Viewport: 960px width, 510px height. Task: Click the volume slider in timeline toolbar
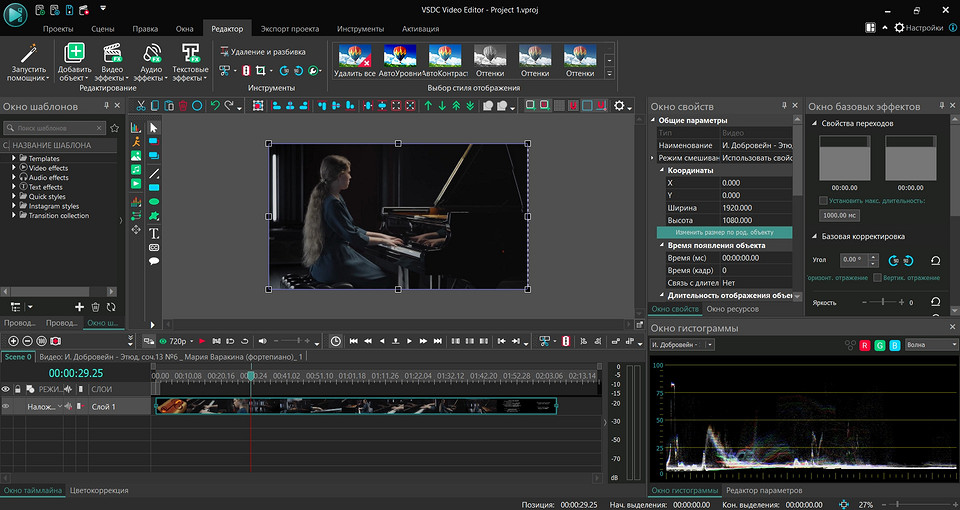(294, 341)
